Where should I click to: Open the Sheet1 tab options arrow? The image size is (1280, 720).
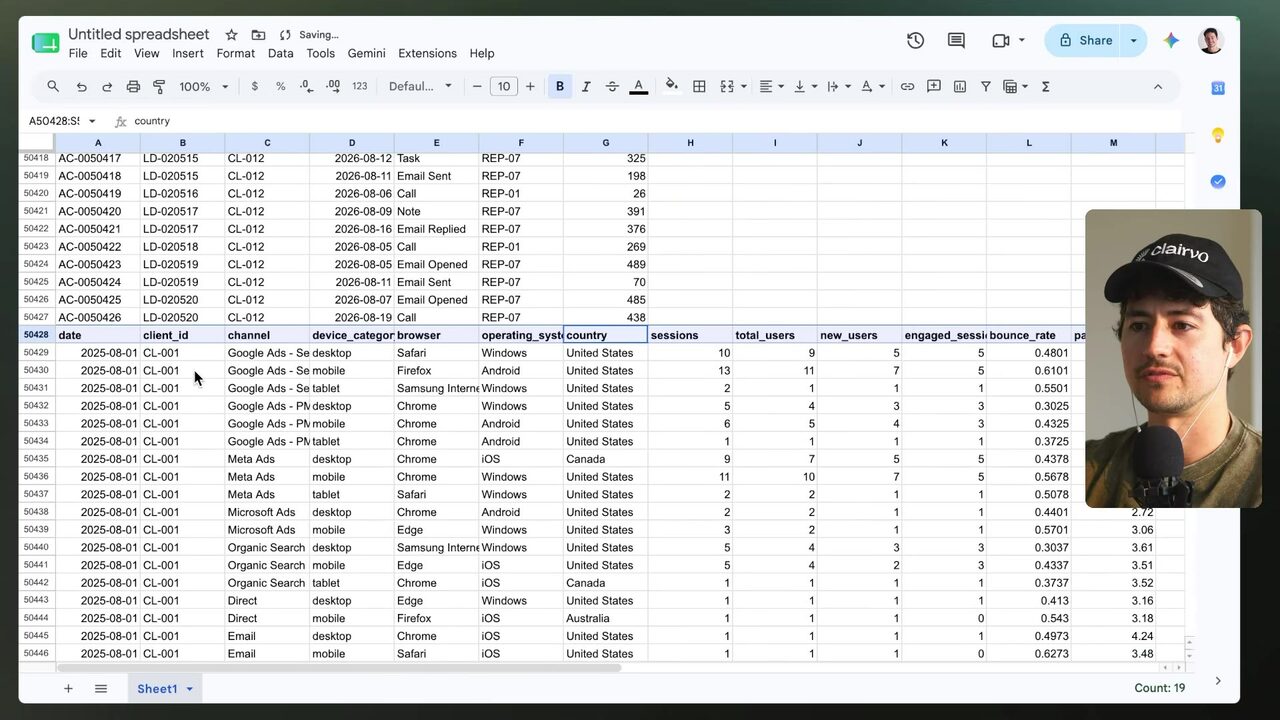(189, 689)
